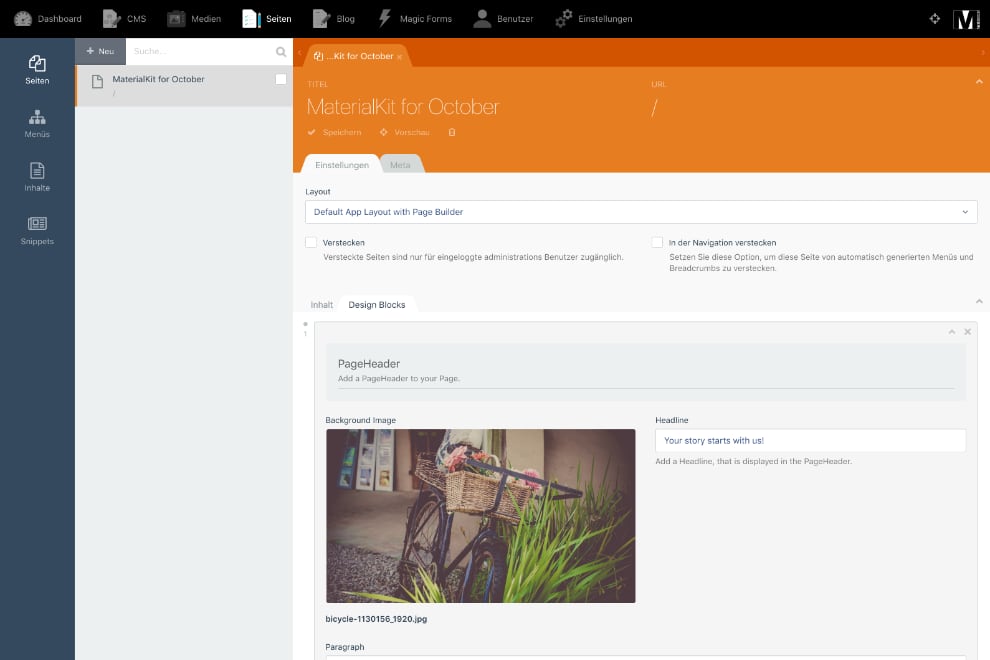This screenshot has height=660, width=990.
Task: Select the Seiten top navigation icon
Action: click(x=251, y=19)
